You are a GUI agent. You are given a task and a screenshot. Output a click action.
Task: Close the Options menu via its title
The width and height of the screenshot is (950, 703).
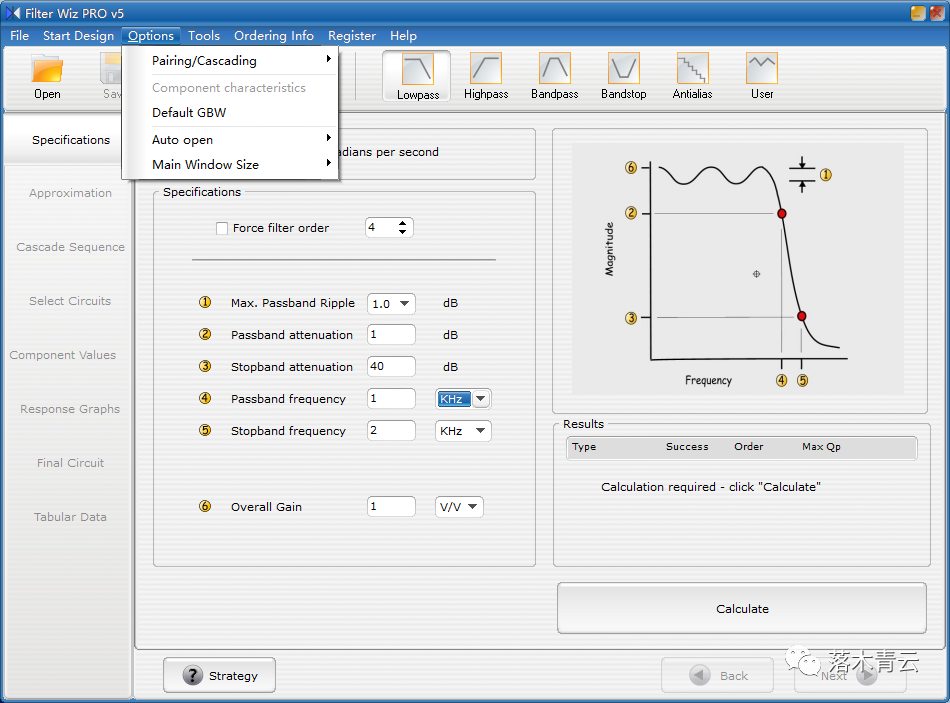(x=151, y=36)
